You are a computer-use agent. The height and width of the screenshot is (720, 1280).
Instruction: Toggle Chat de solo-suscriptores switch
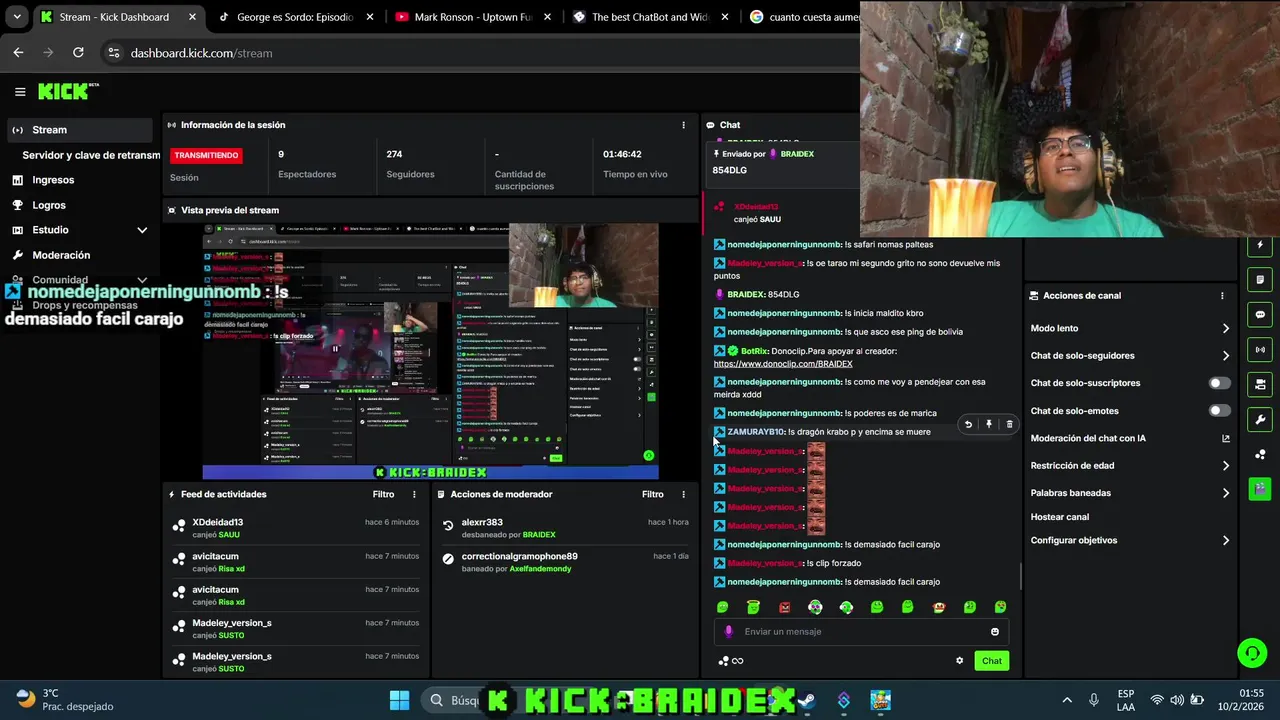1219,383
